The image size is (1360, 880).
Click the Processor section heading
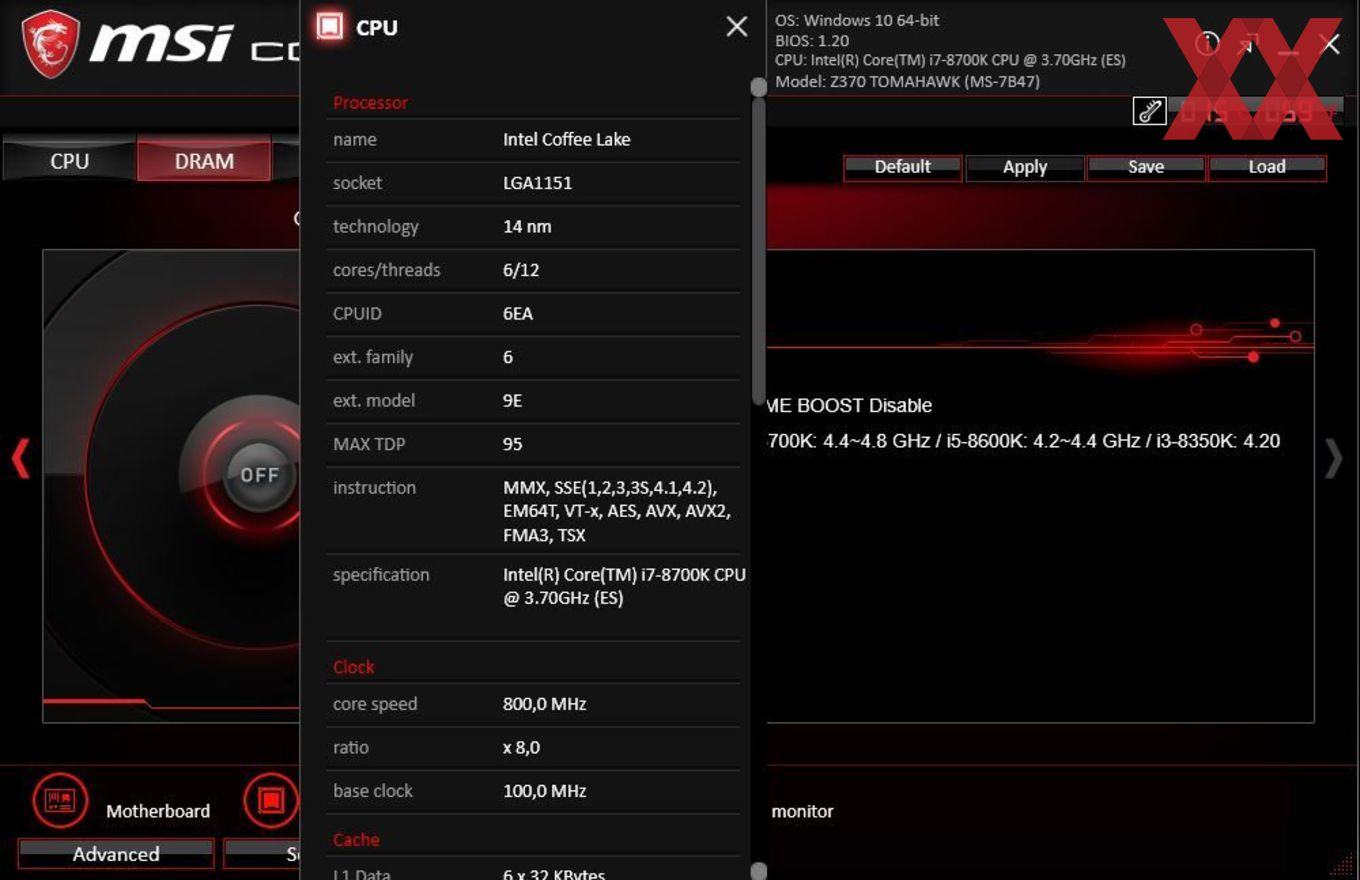point(370,102)
